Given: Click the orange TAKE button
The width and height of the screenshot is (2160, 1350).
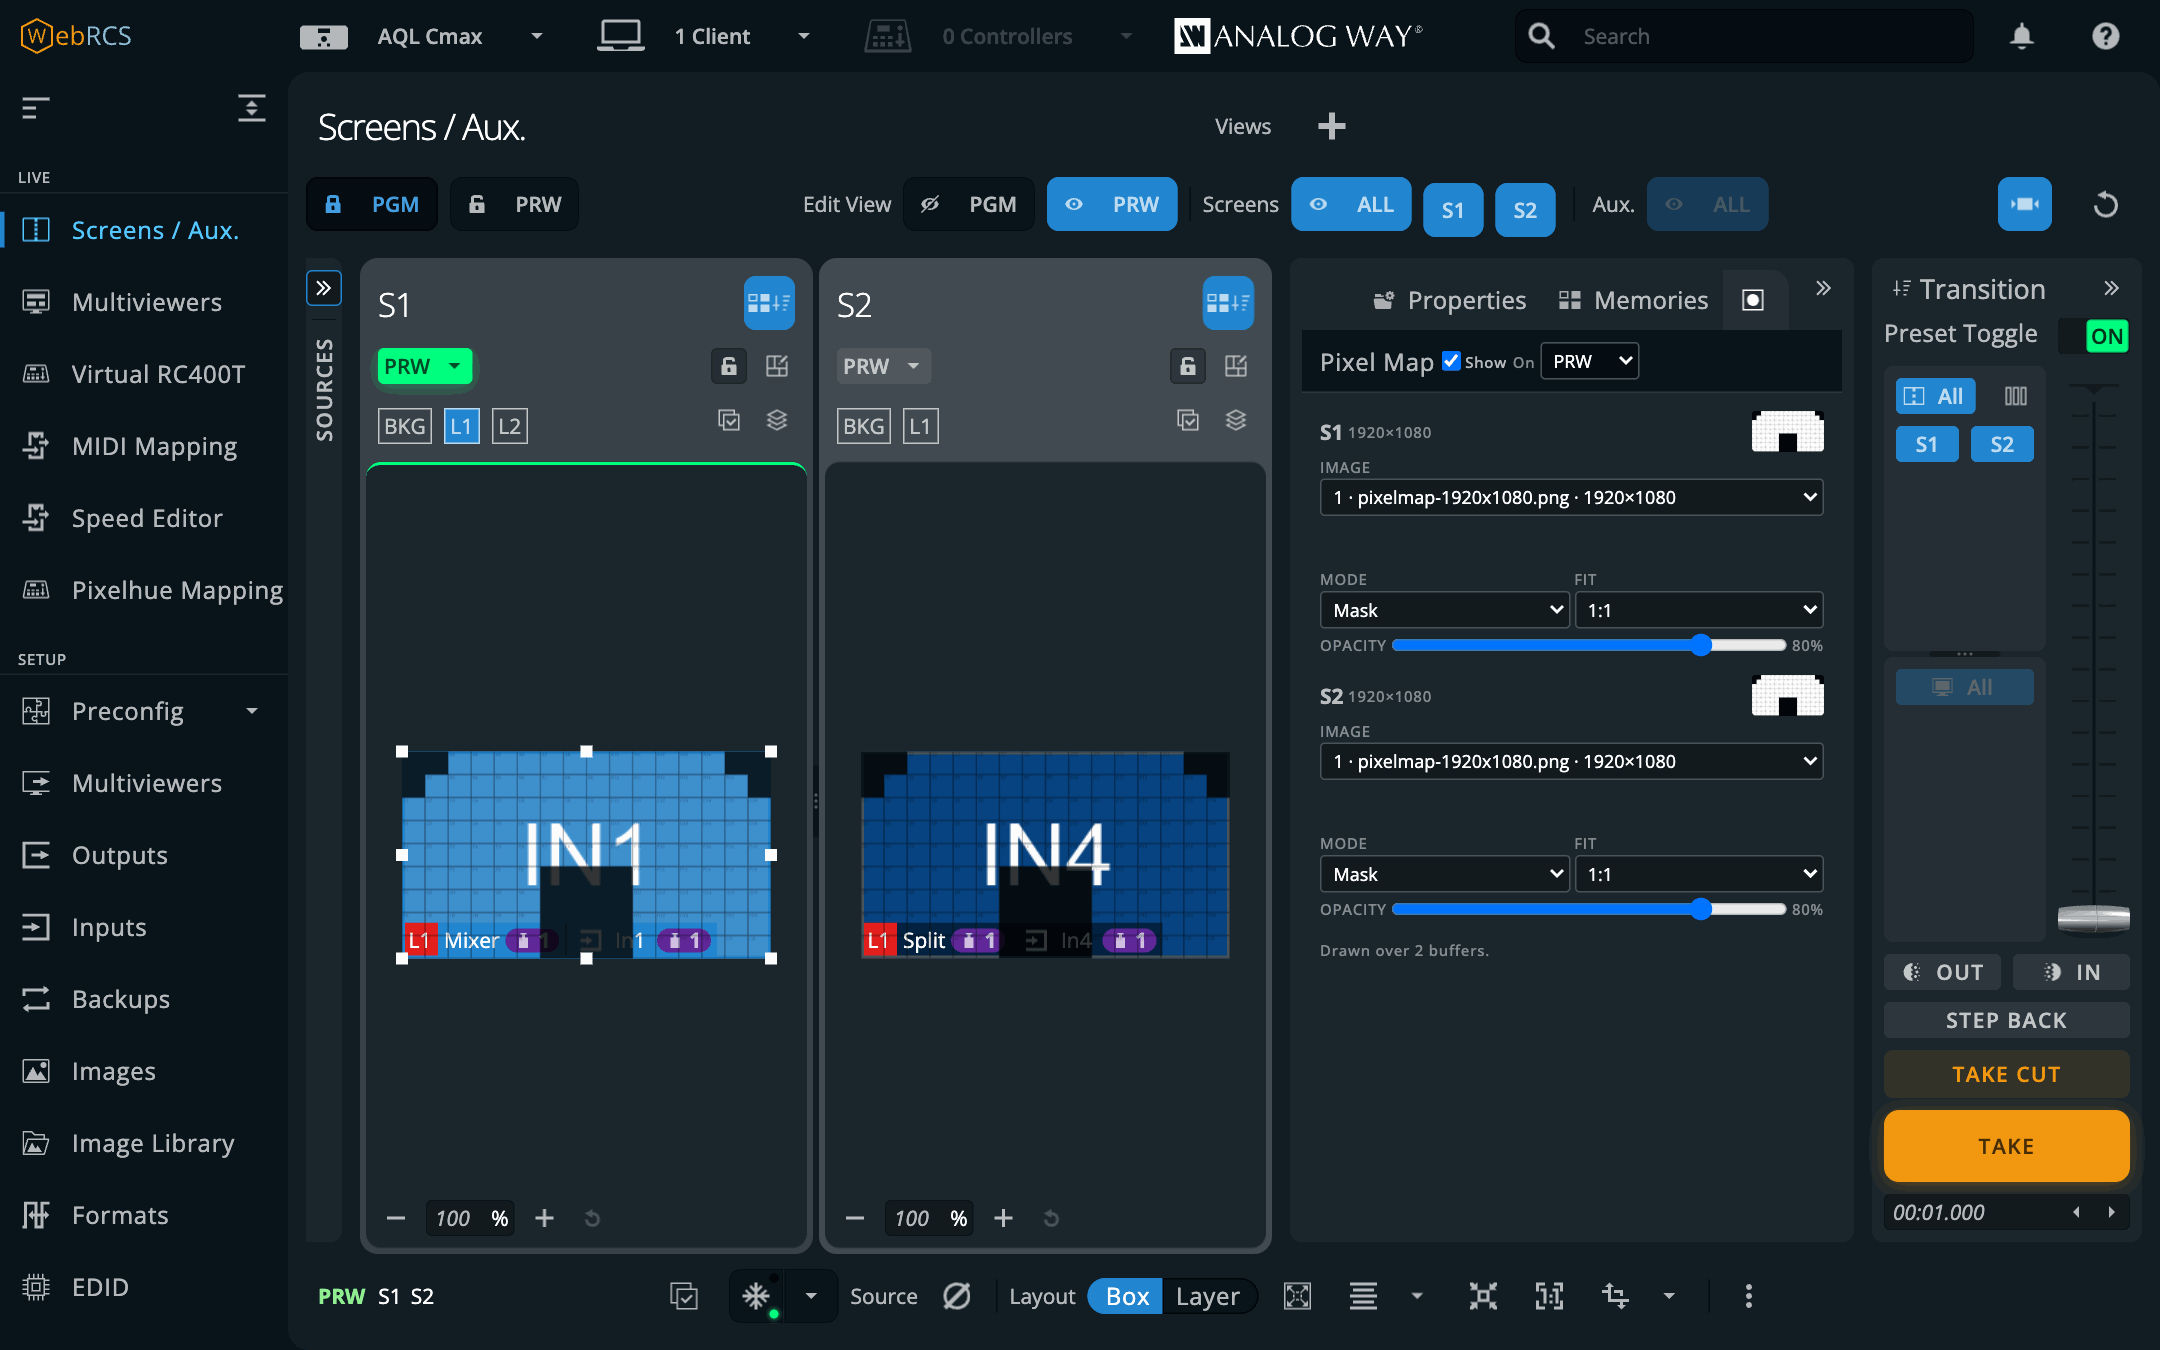Looking at the screenshot, I should click(x=2006, y=1146).
